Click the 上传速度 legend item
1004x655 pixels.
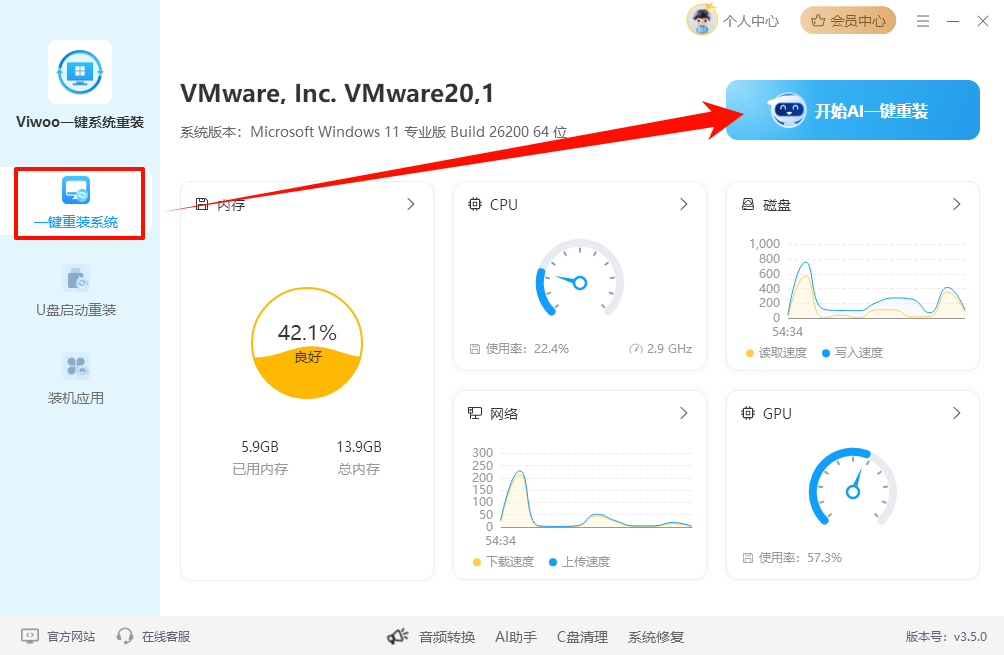(579, 562)
